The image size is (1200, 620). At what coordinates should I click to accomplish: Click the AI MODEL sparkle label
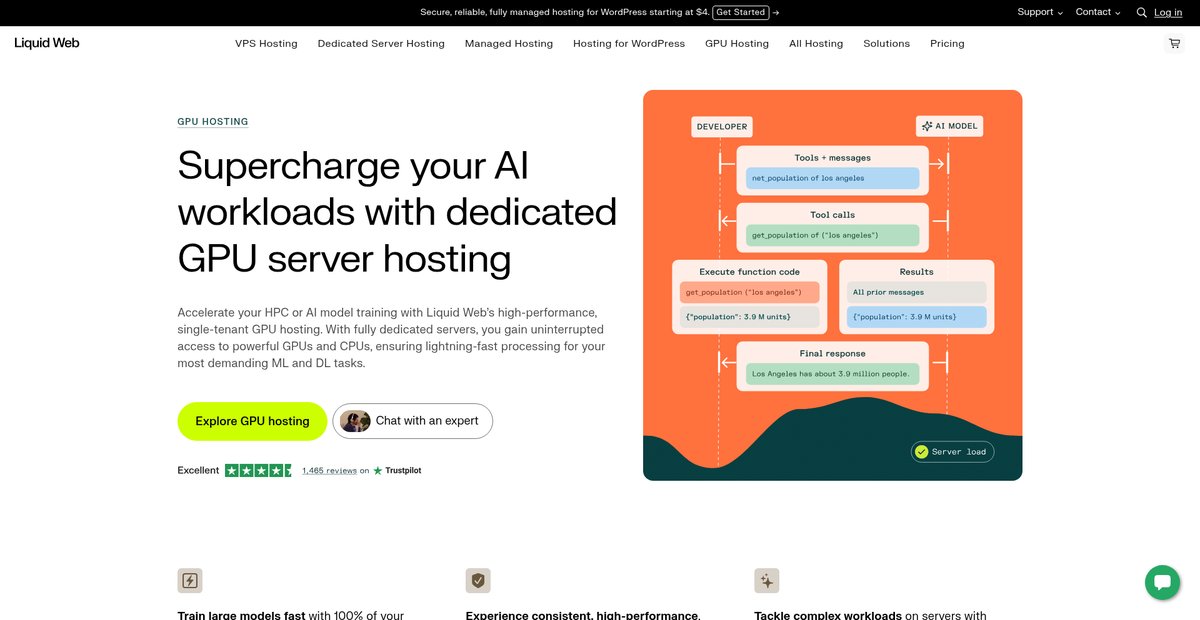pos(949,126)
